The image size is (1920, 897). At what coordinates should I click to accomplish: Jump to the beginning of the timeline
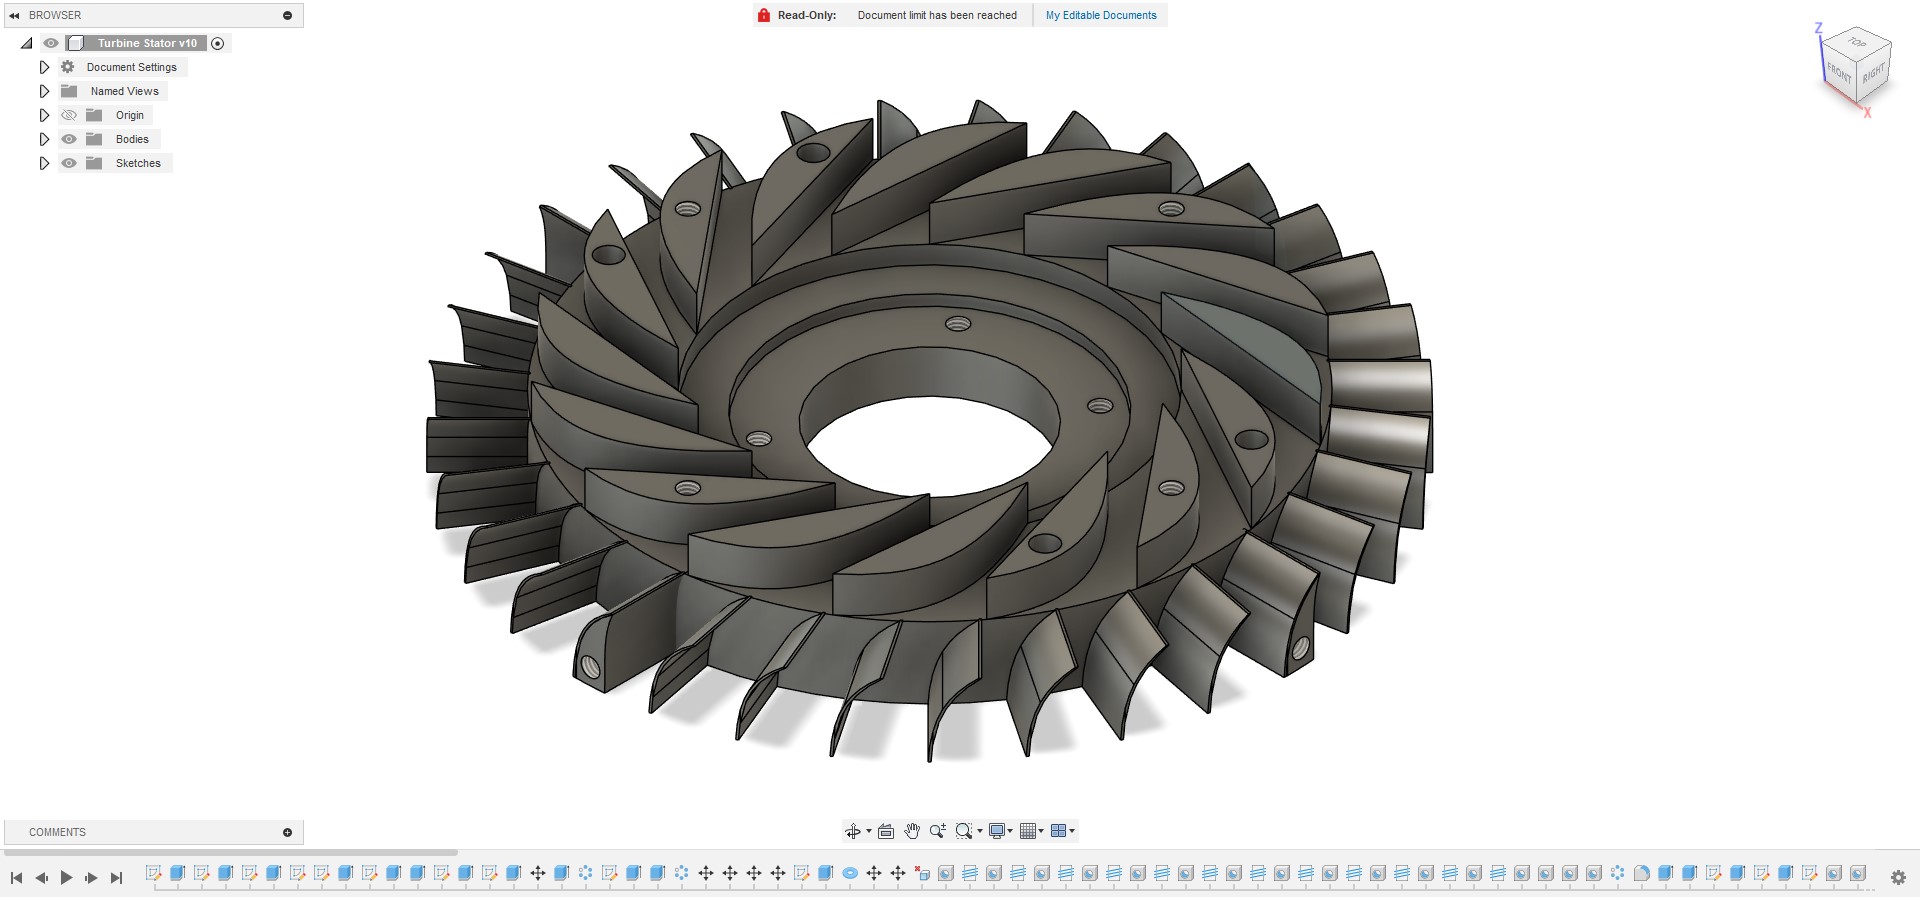coord(16,878)
